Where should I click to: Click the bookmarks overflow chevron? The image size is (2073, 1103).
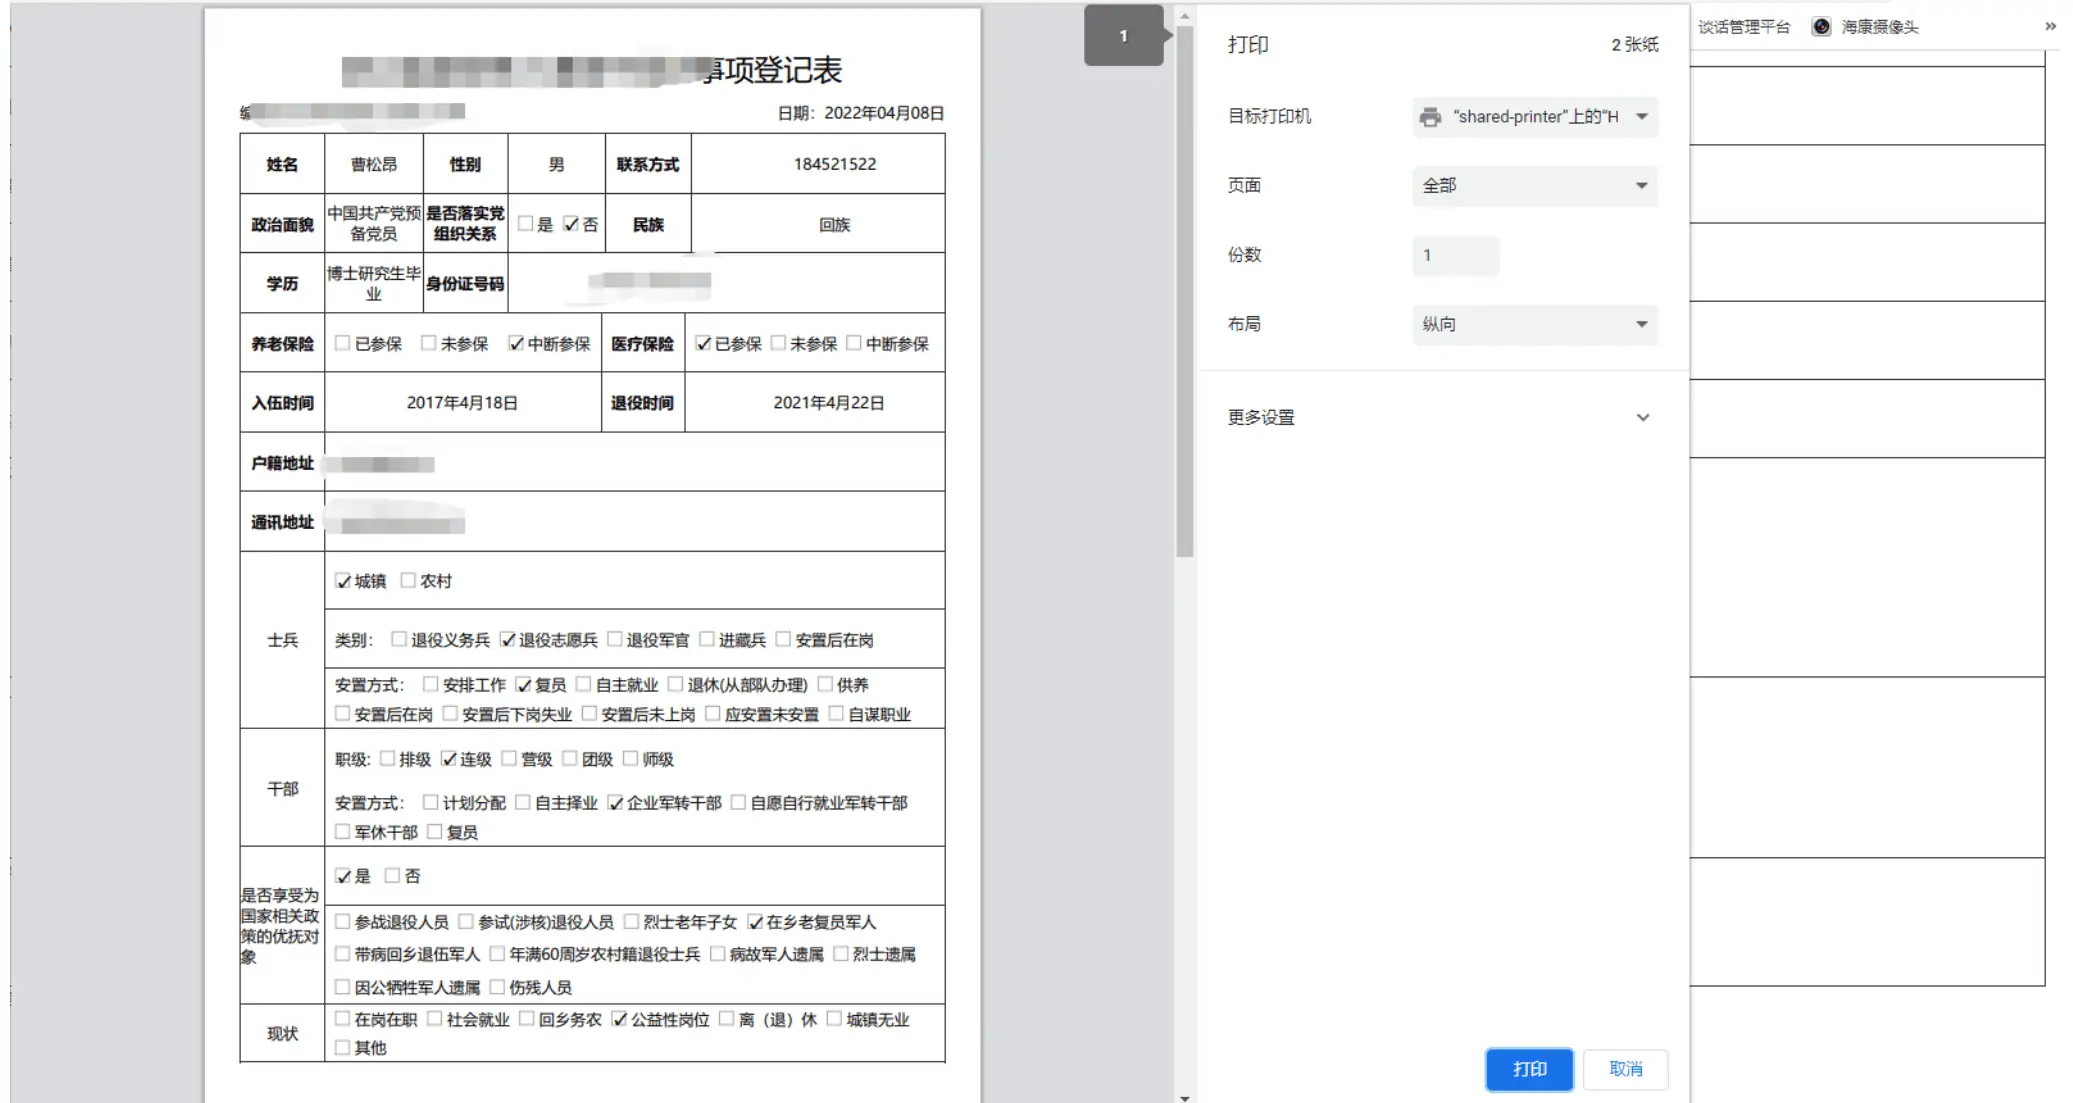point(2049,26)
